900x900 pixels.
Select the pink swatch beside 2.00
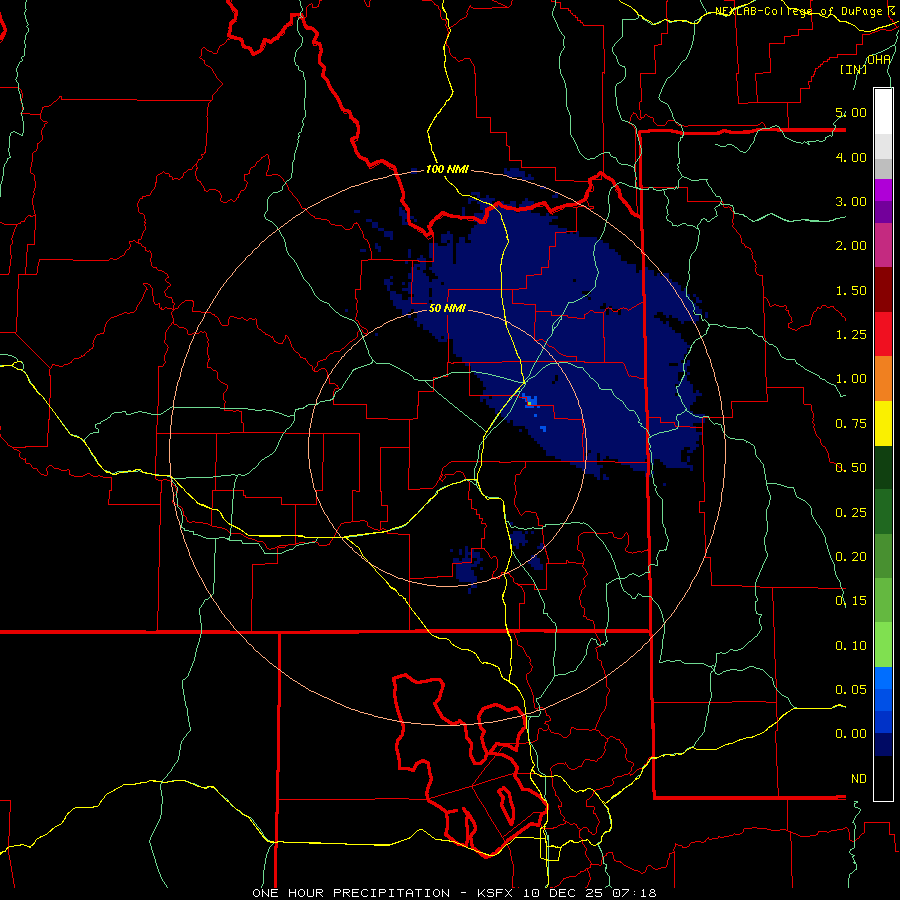pos(883,245)
